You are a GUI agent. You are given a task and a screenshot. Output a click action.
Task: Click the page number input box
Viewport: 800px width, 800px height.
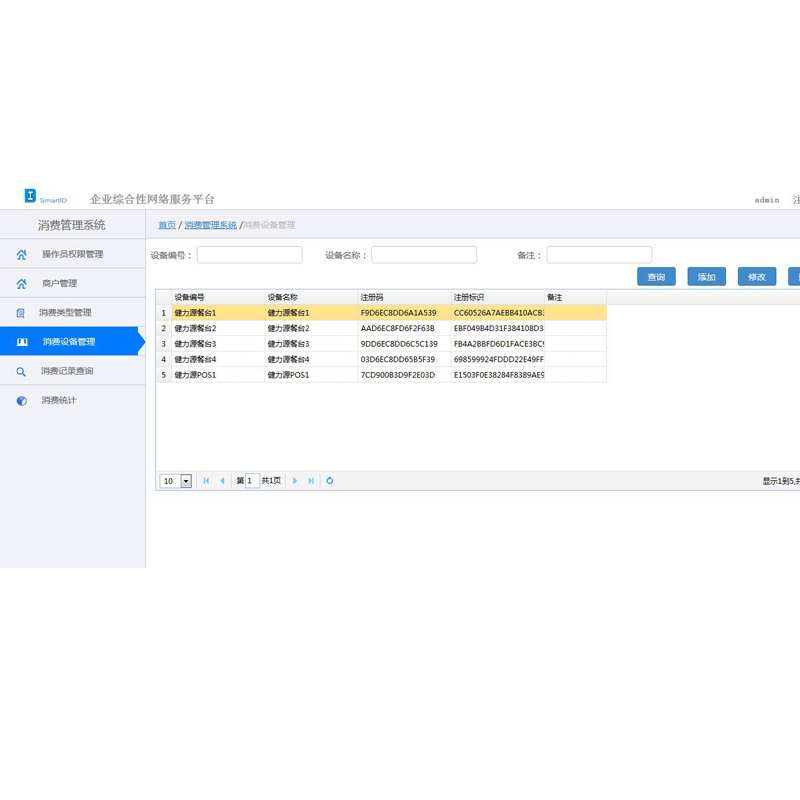tap(253, 481)
